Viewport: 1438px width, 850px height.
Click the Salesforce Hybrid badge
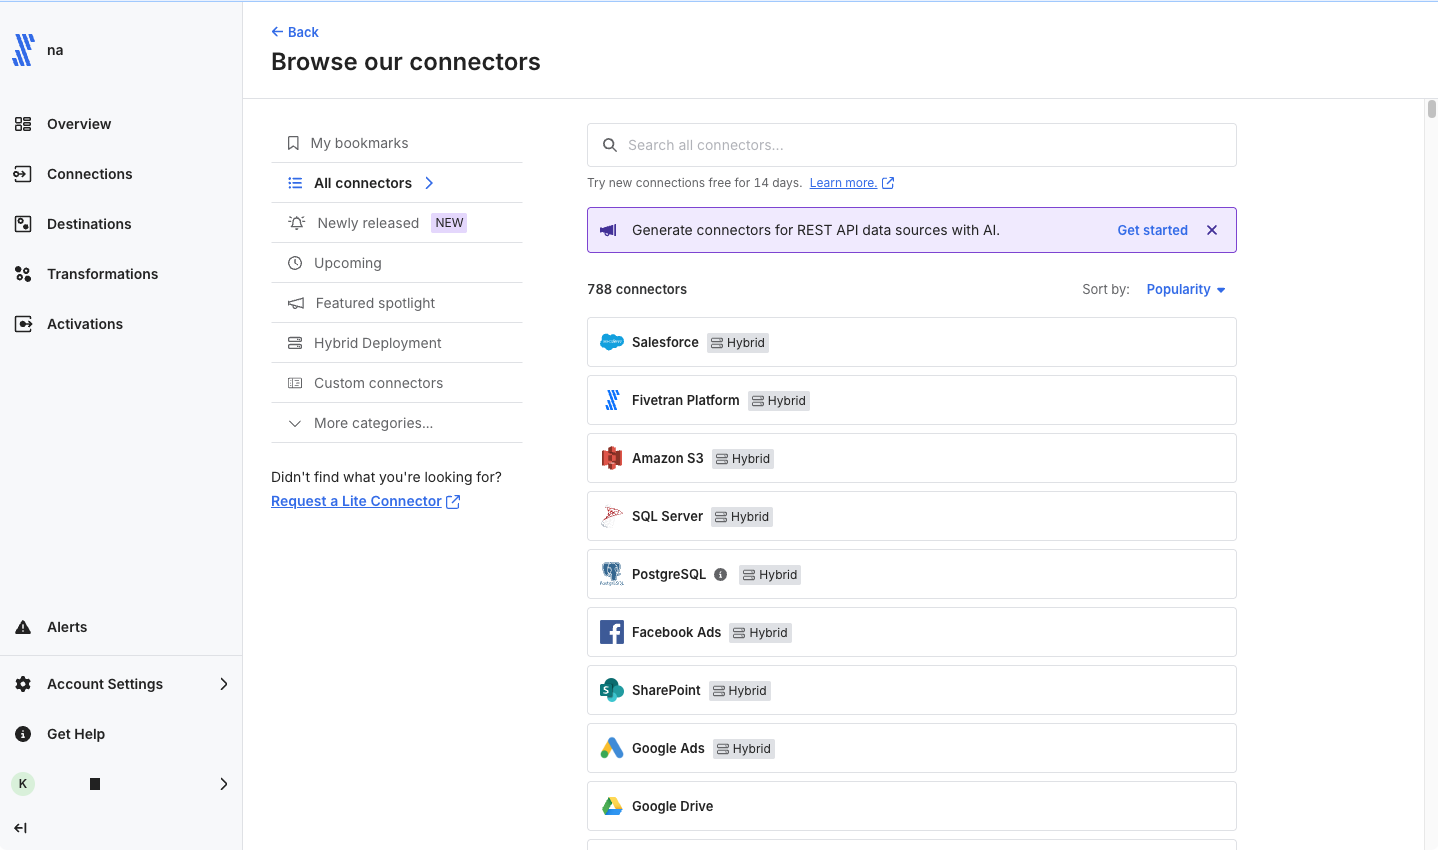click(x=738, y=343)
